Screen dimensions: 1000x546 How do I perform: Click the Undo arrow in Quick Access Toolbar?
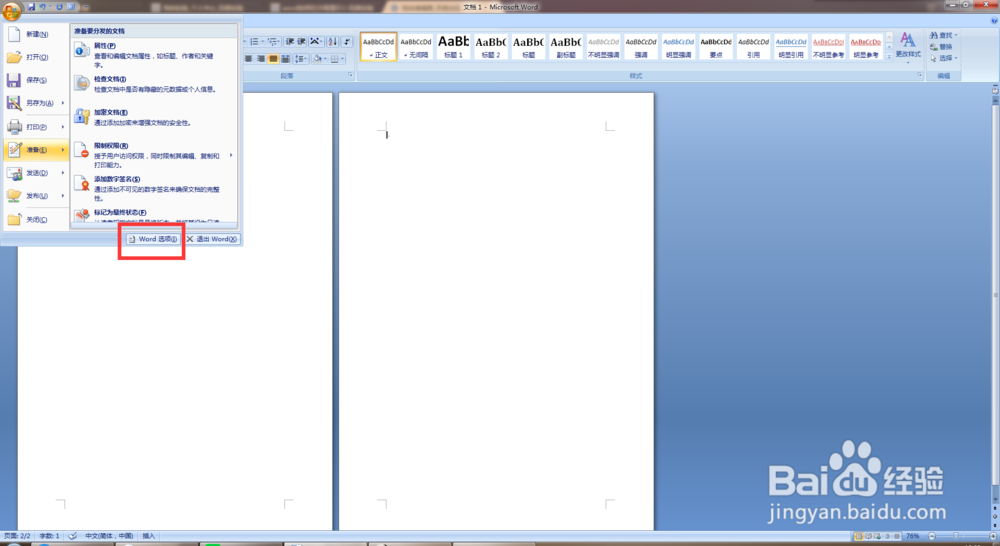(x=42, y=7)
